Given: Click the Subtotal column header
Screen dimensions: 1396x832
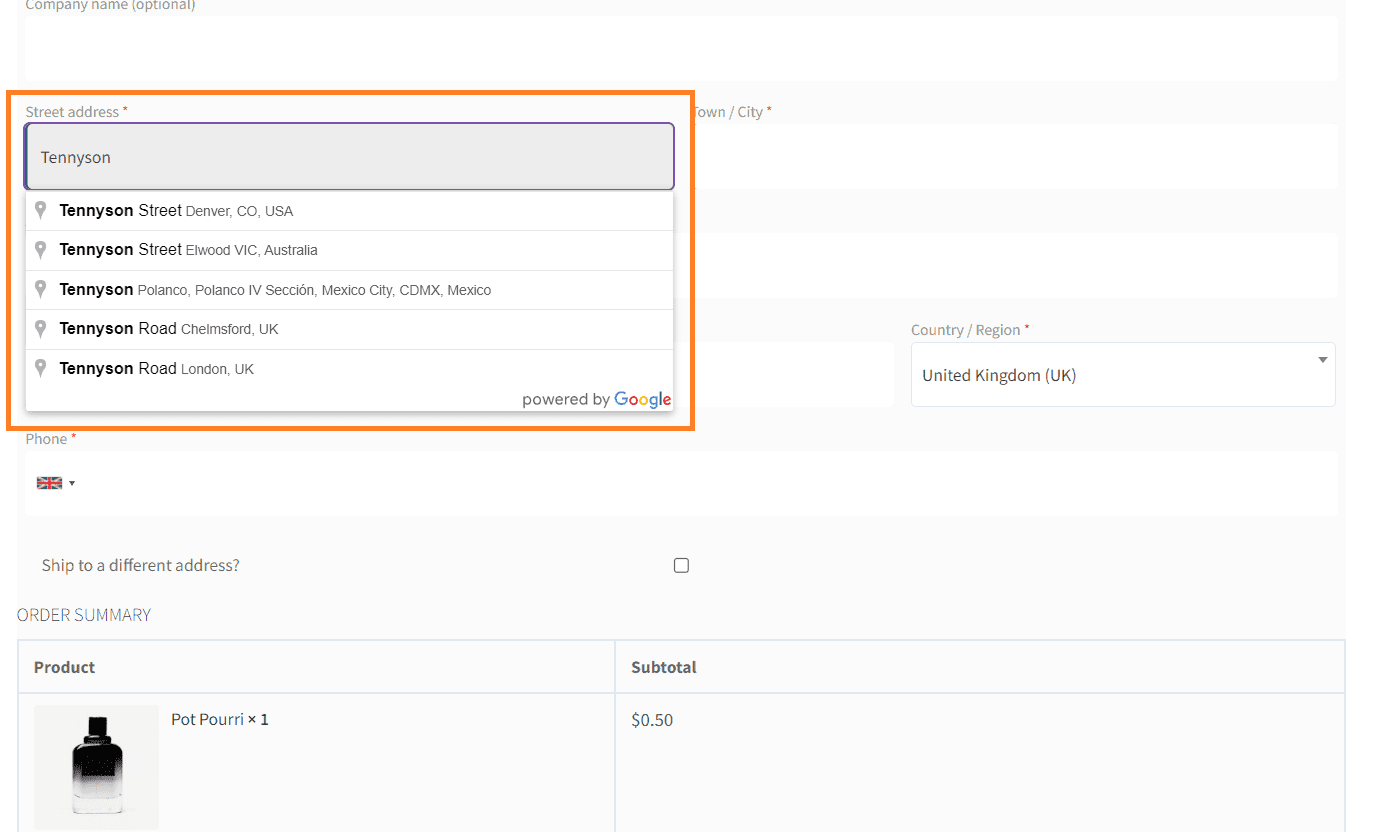Looking at the screenshot, I should click(x=663, y=667).
